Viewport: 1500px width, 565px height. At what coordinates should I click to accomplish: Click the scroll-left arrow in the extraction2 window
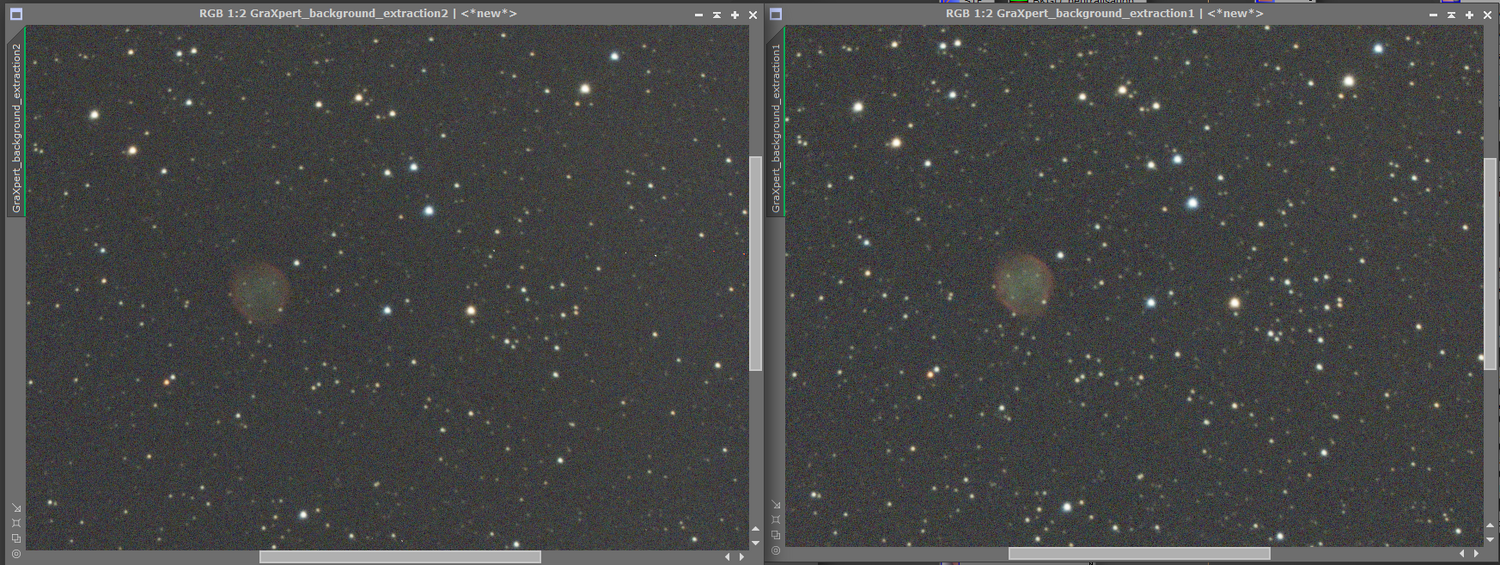pyautogui.click(x=728, y=557)
